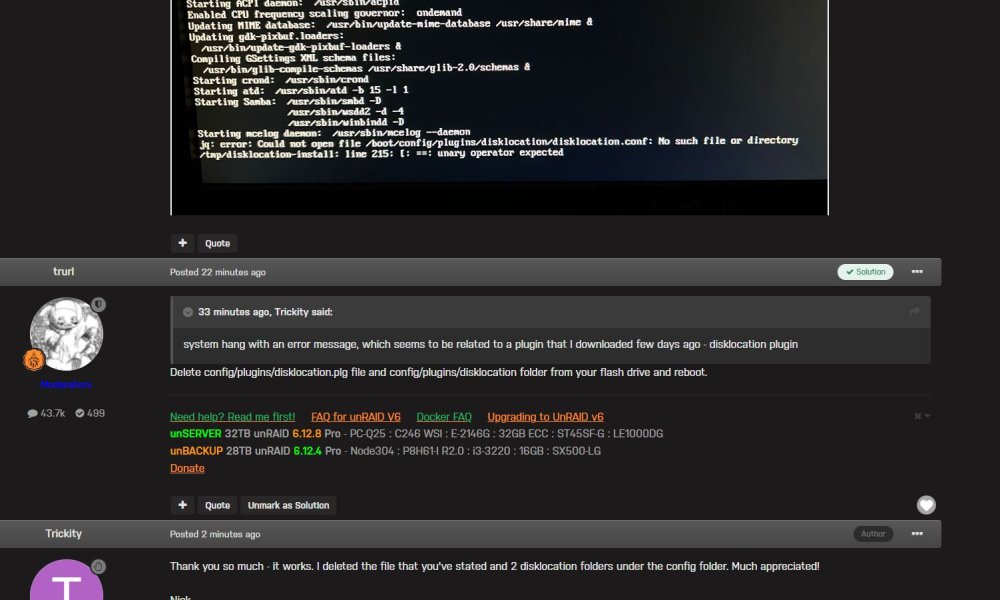Click the rank badge on Trickity's avatar
The height and width of the screenshot is (600, 1000).
coord(98,566)
